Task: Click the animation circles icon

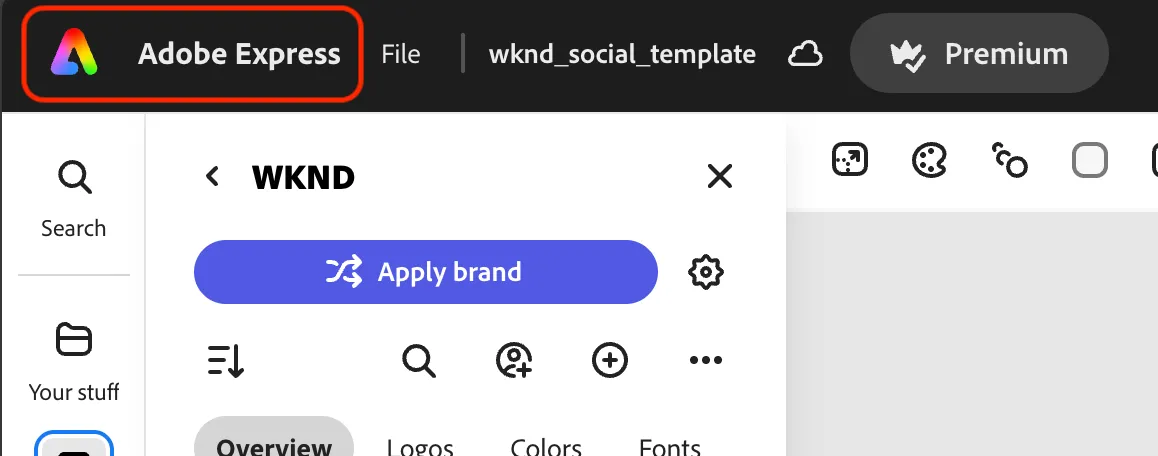Action: tap(1010, 160)
